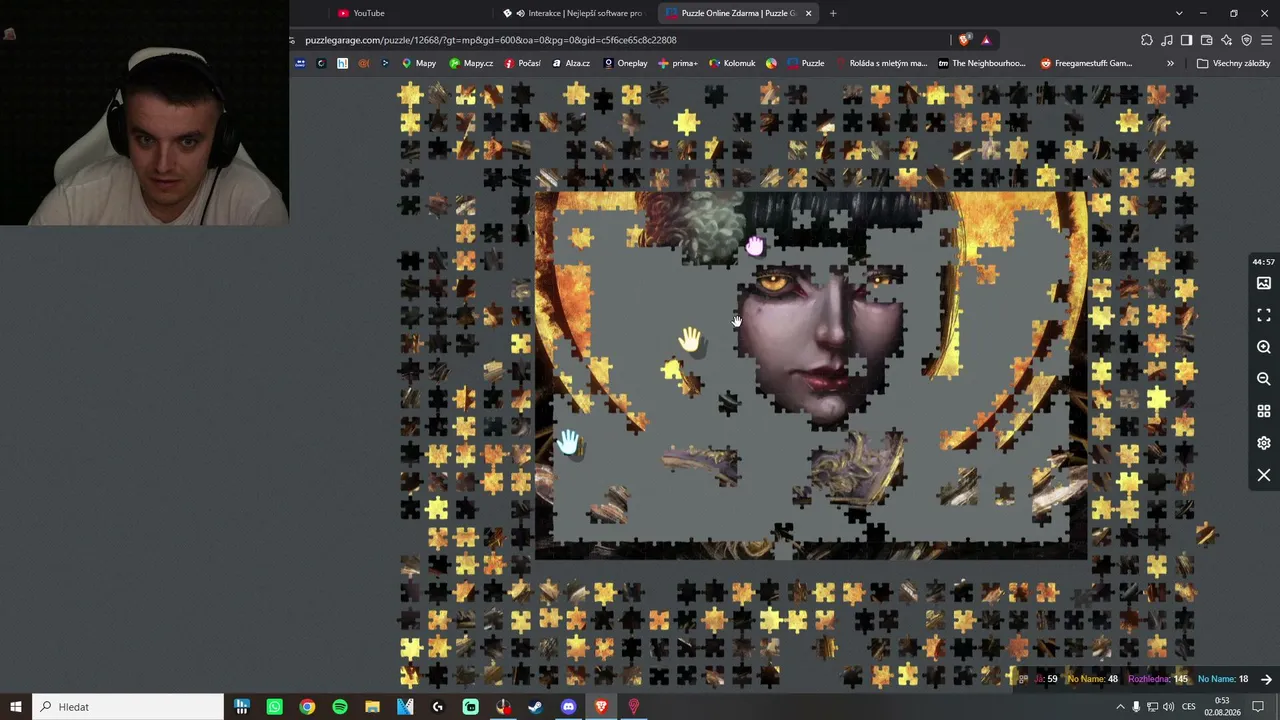The height and width of the screenshot is (720, 1280).
Task: Open puzzle settings gear
Action: 1264,443
